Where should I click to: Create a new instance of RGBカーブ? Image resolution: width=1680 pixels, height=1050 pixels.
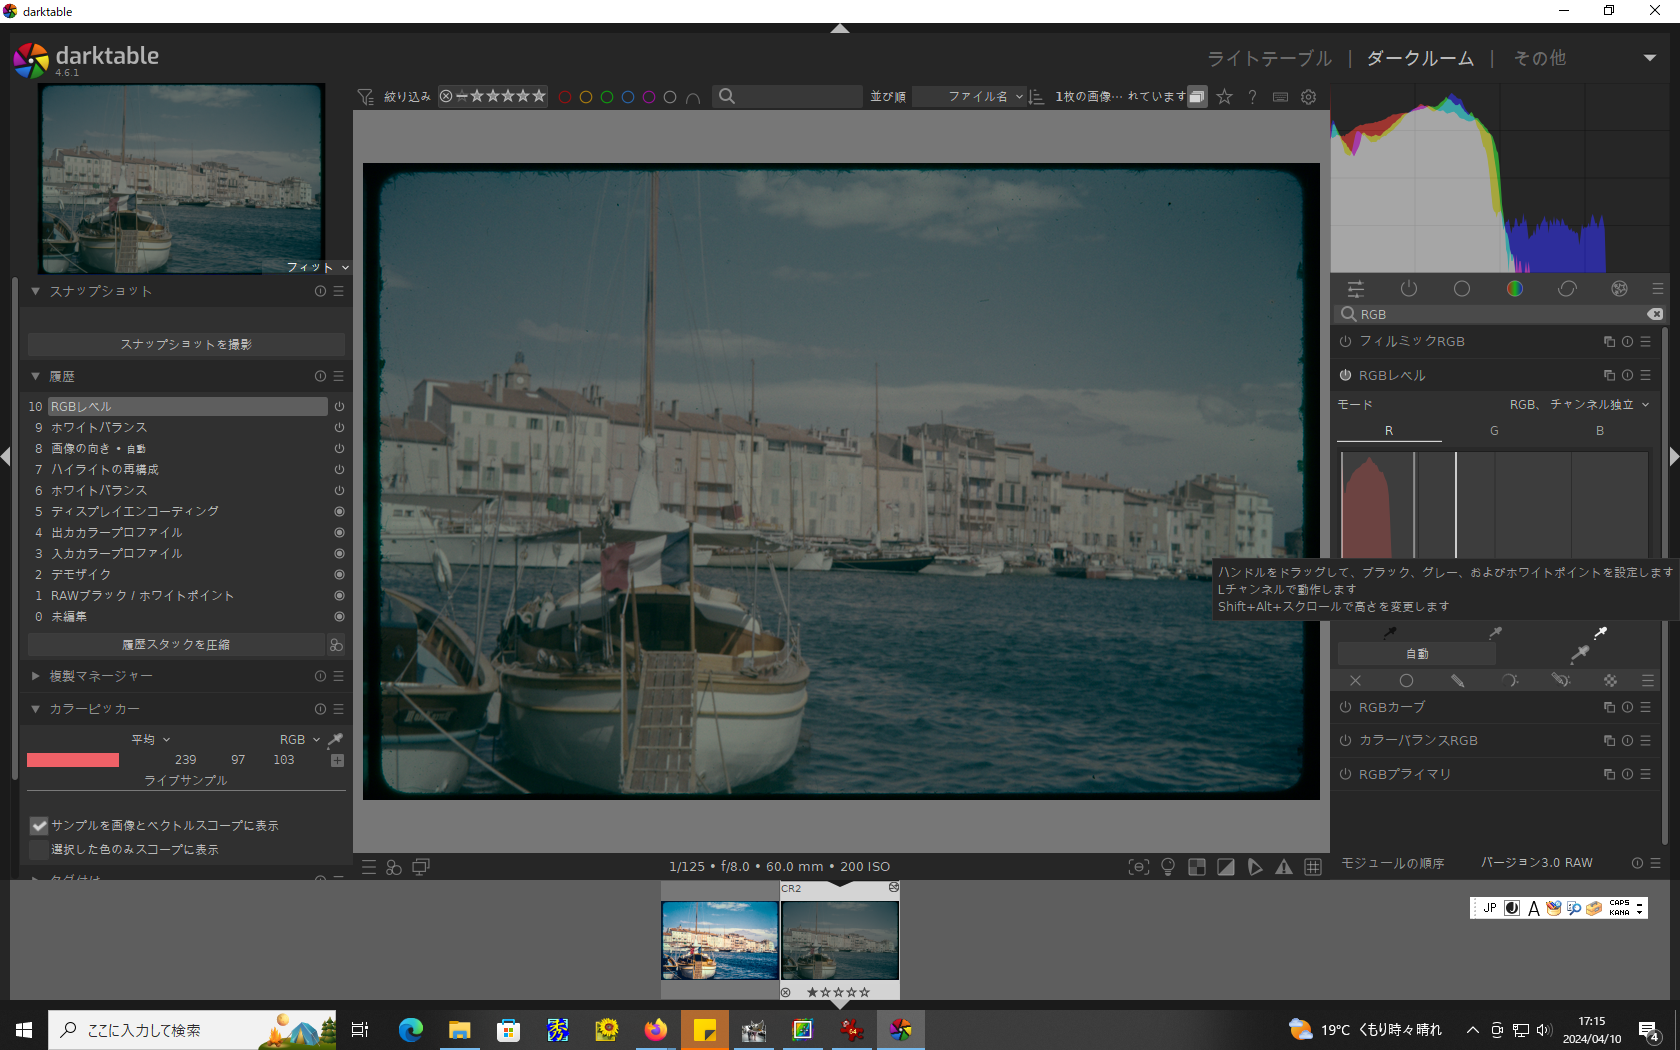[x=1609, y=708]
